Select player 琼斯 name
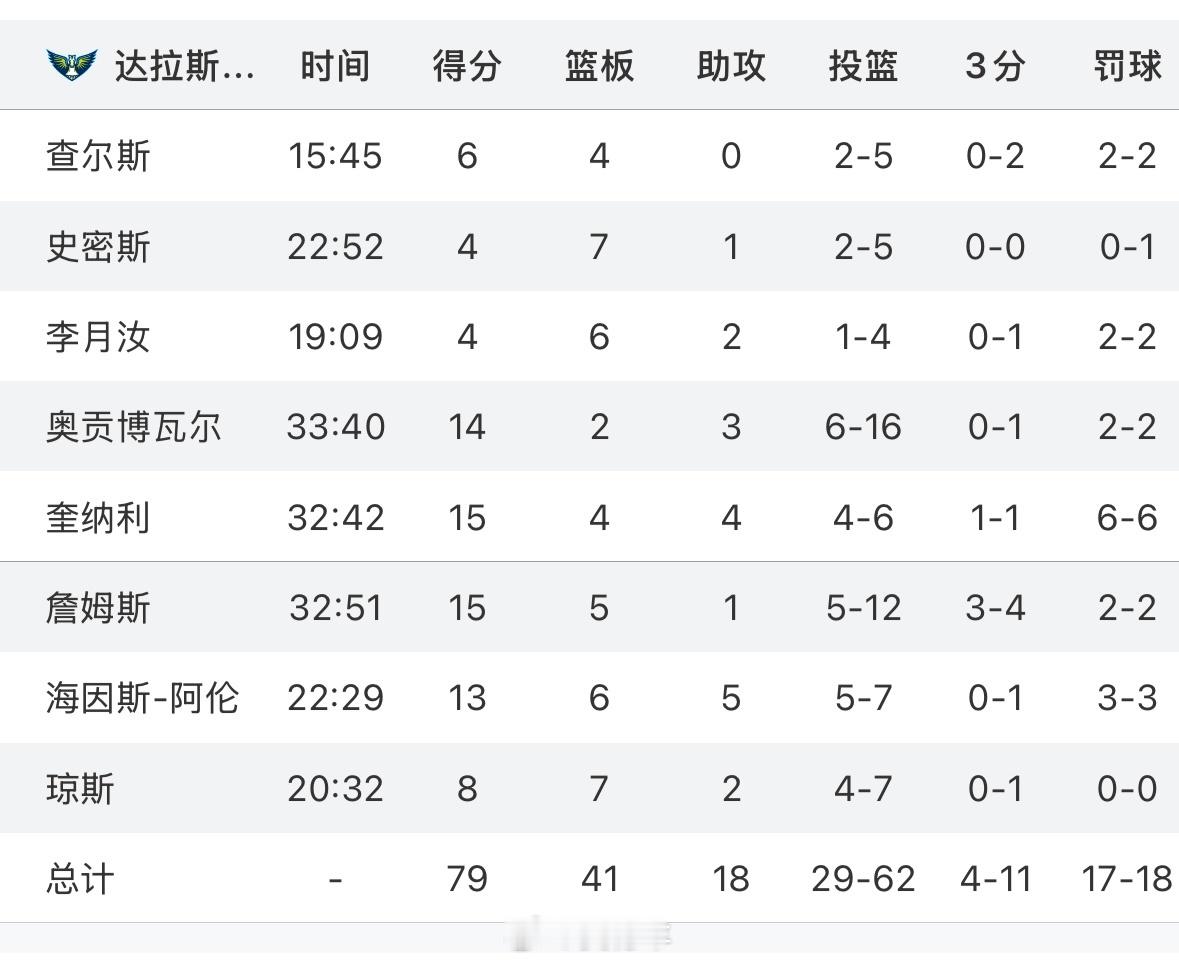The image size is (1179, 963). [x=80, y=789]
